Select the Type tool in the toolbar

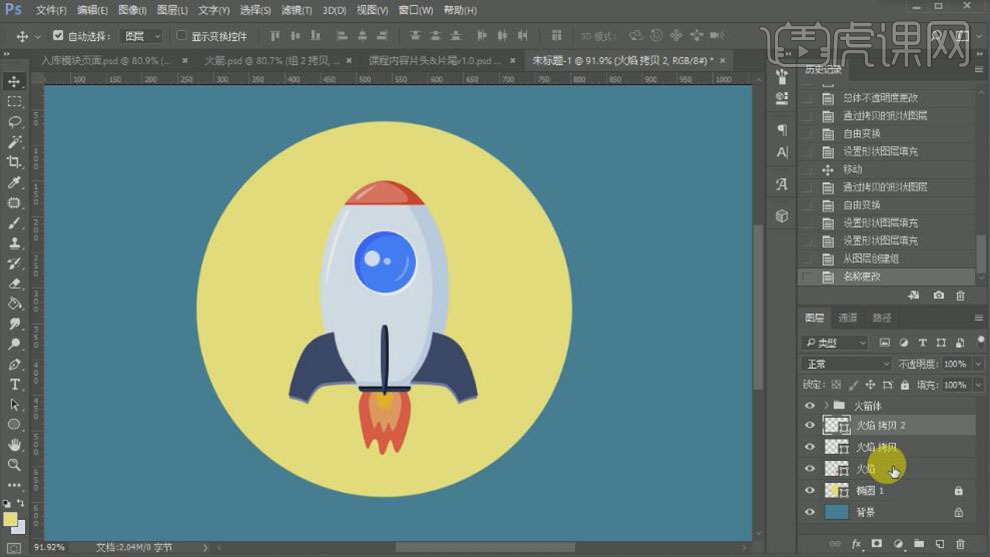[15, 385]
